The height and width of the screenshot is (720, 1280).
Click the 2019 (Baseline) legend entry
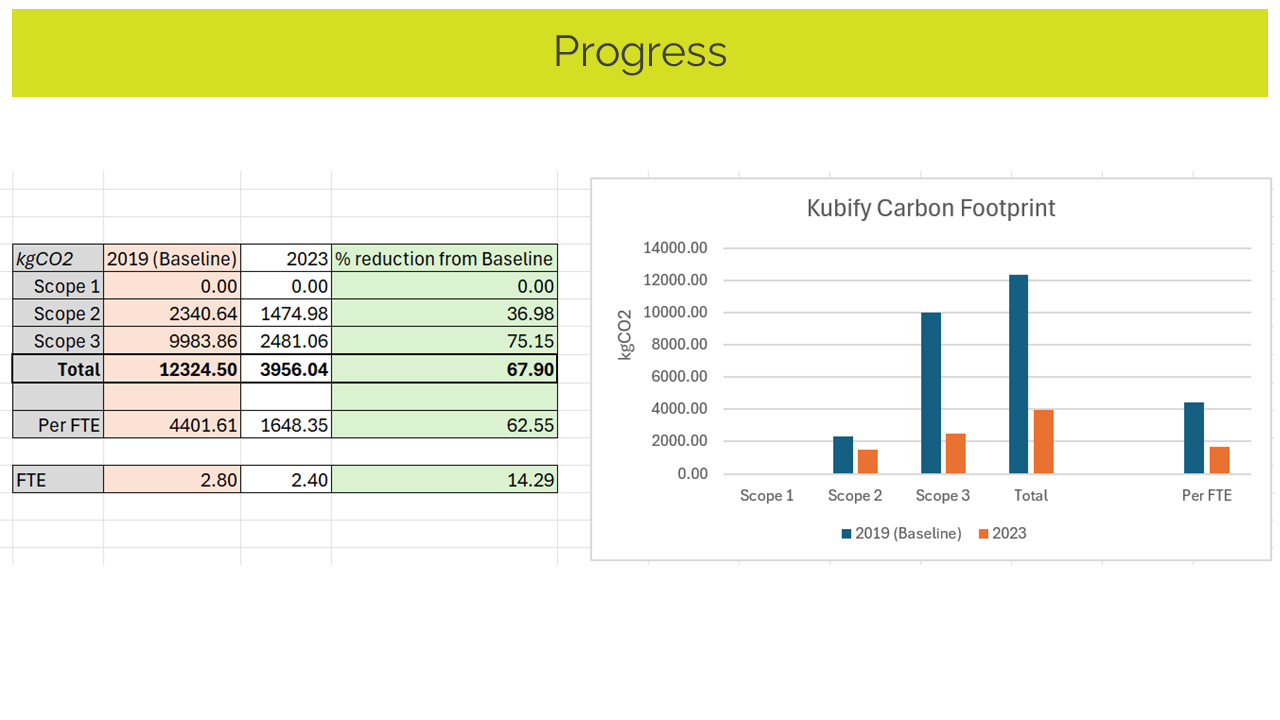click(x=901, y=533)
